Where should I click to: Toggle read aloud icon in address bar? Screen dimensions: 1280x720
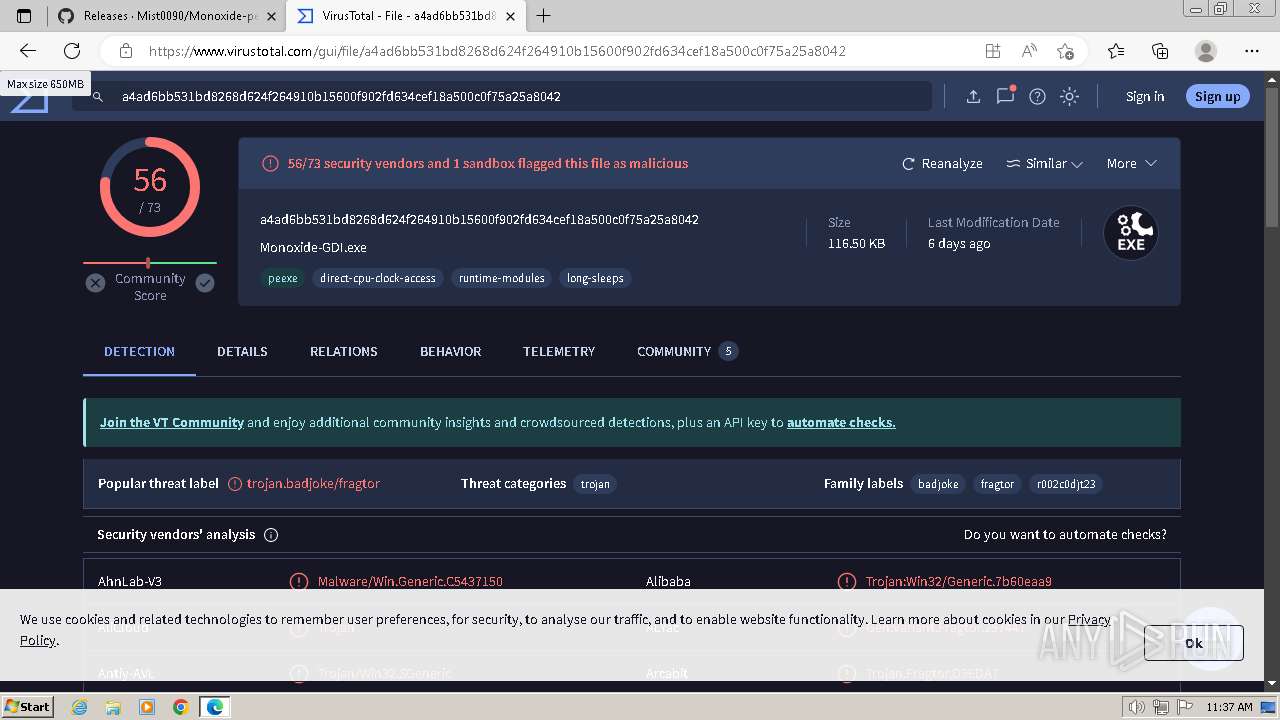tap(1029, 51)
